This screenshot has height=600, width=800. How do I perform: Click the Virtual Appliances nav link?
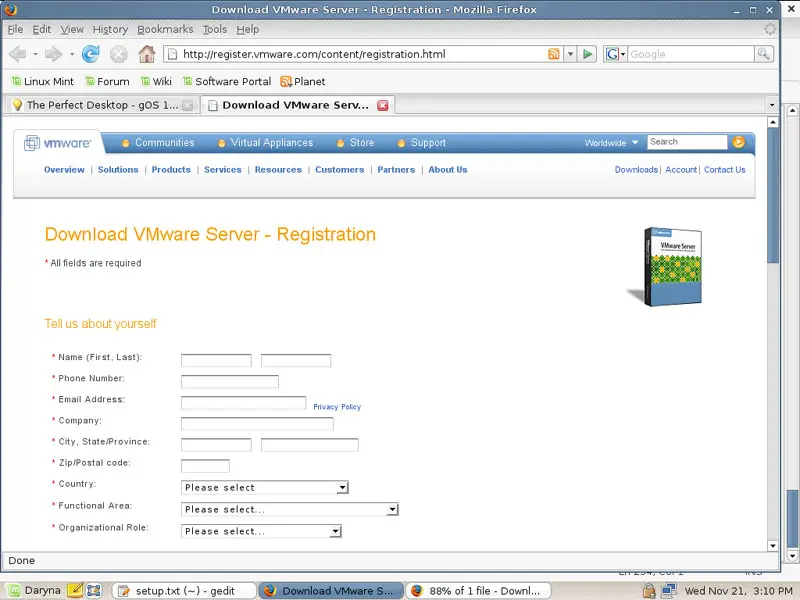click(x=271, y=143)
